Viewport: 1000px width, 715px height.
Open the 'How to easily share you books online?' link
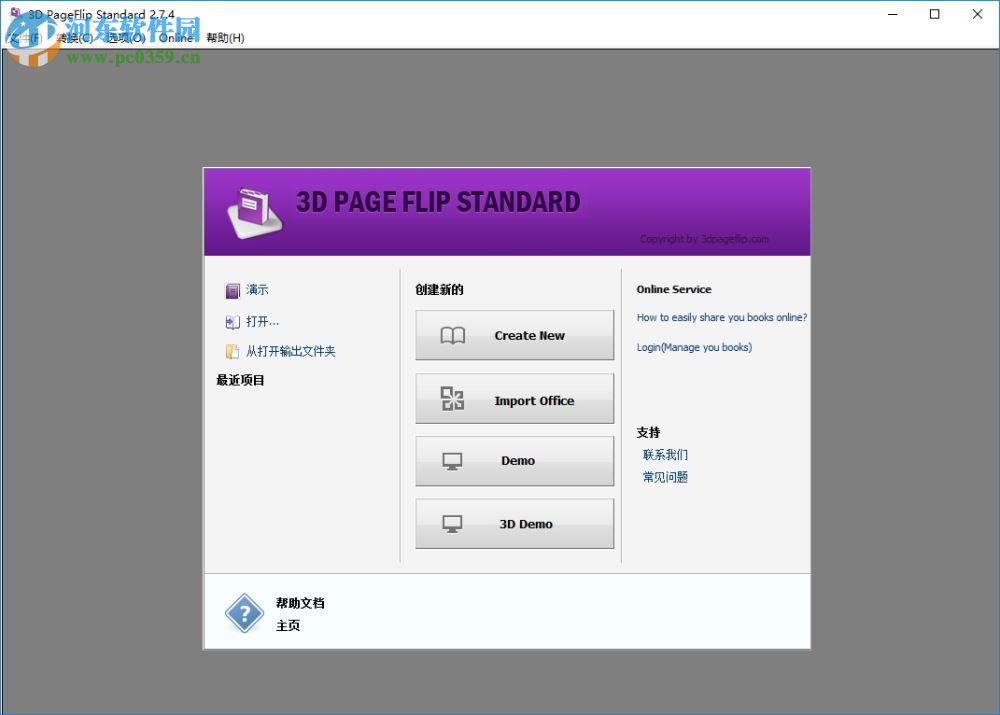[x=721, y=317]
